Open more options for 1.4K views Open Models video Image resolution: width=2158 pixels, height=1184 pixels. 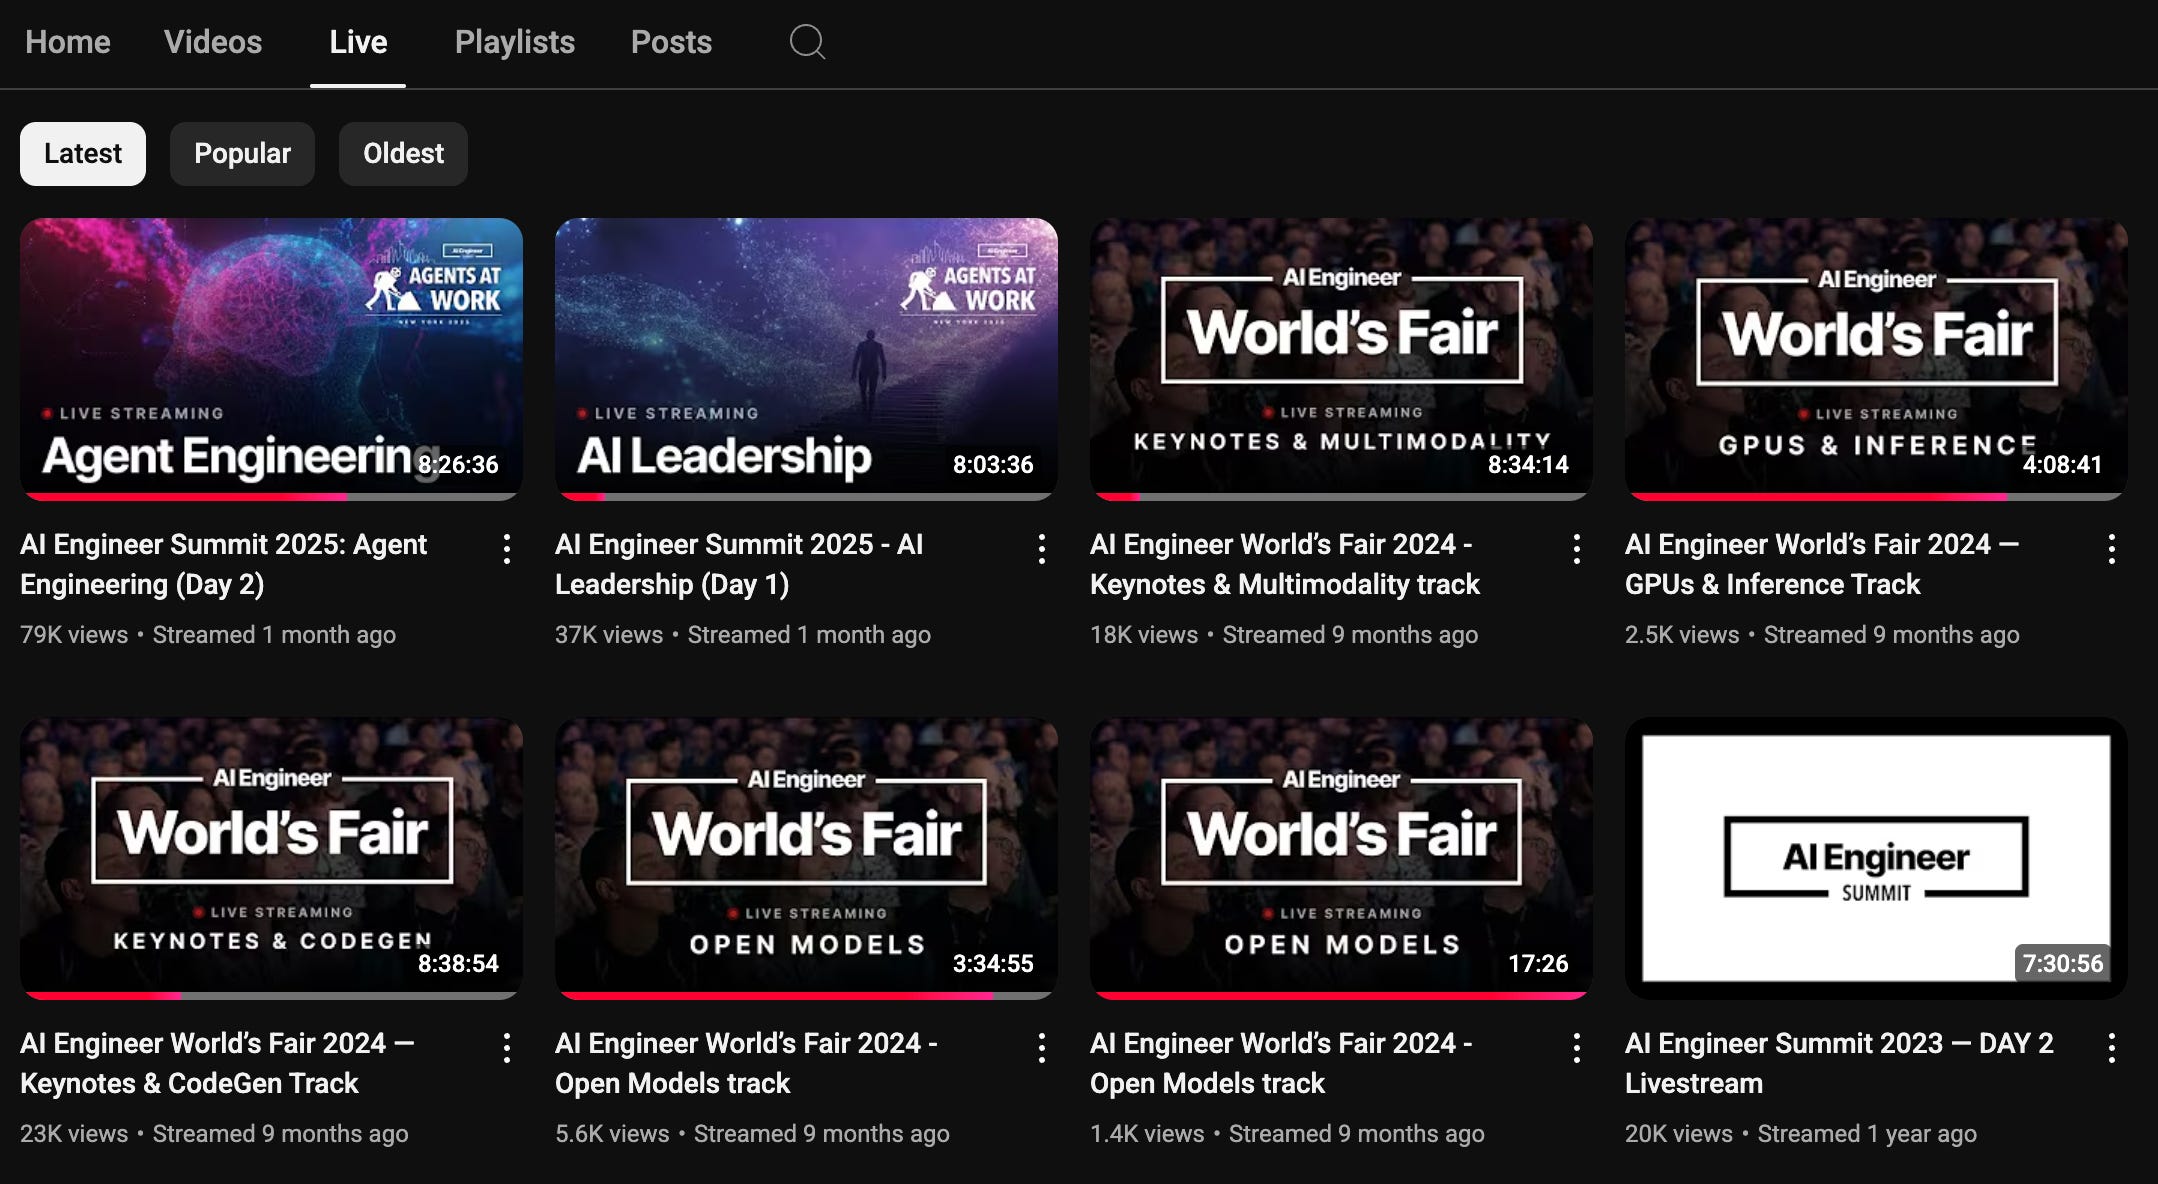[1577, 1047]
